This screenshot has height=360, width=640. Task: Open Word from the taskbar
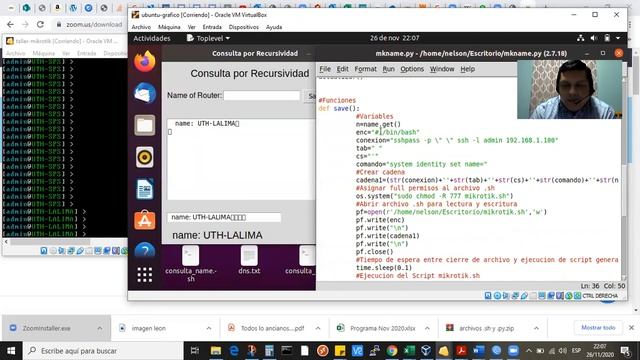coord(479,351)
